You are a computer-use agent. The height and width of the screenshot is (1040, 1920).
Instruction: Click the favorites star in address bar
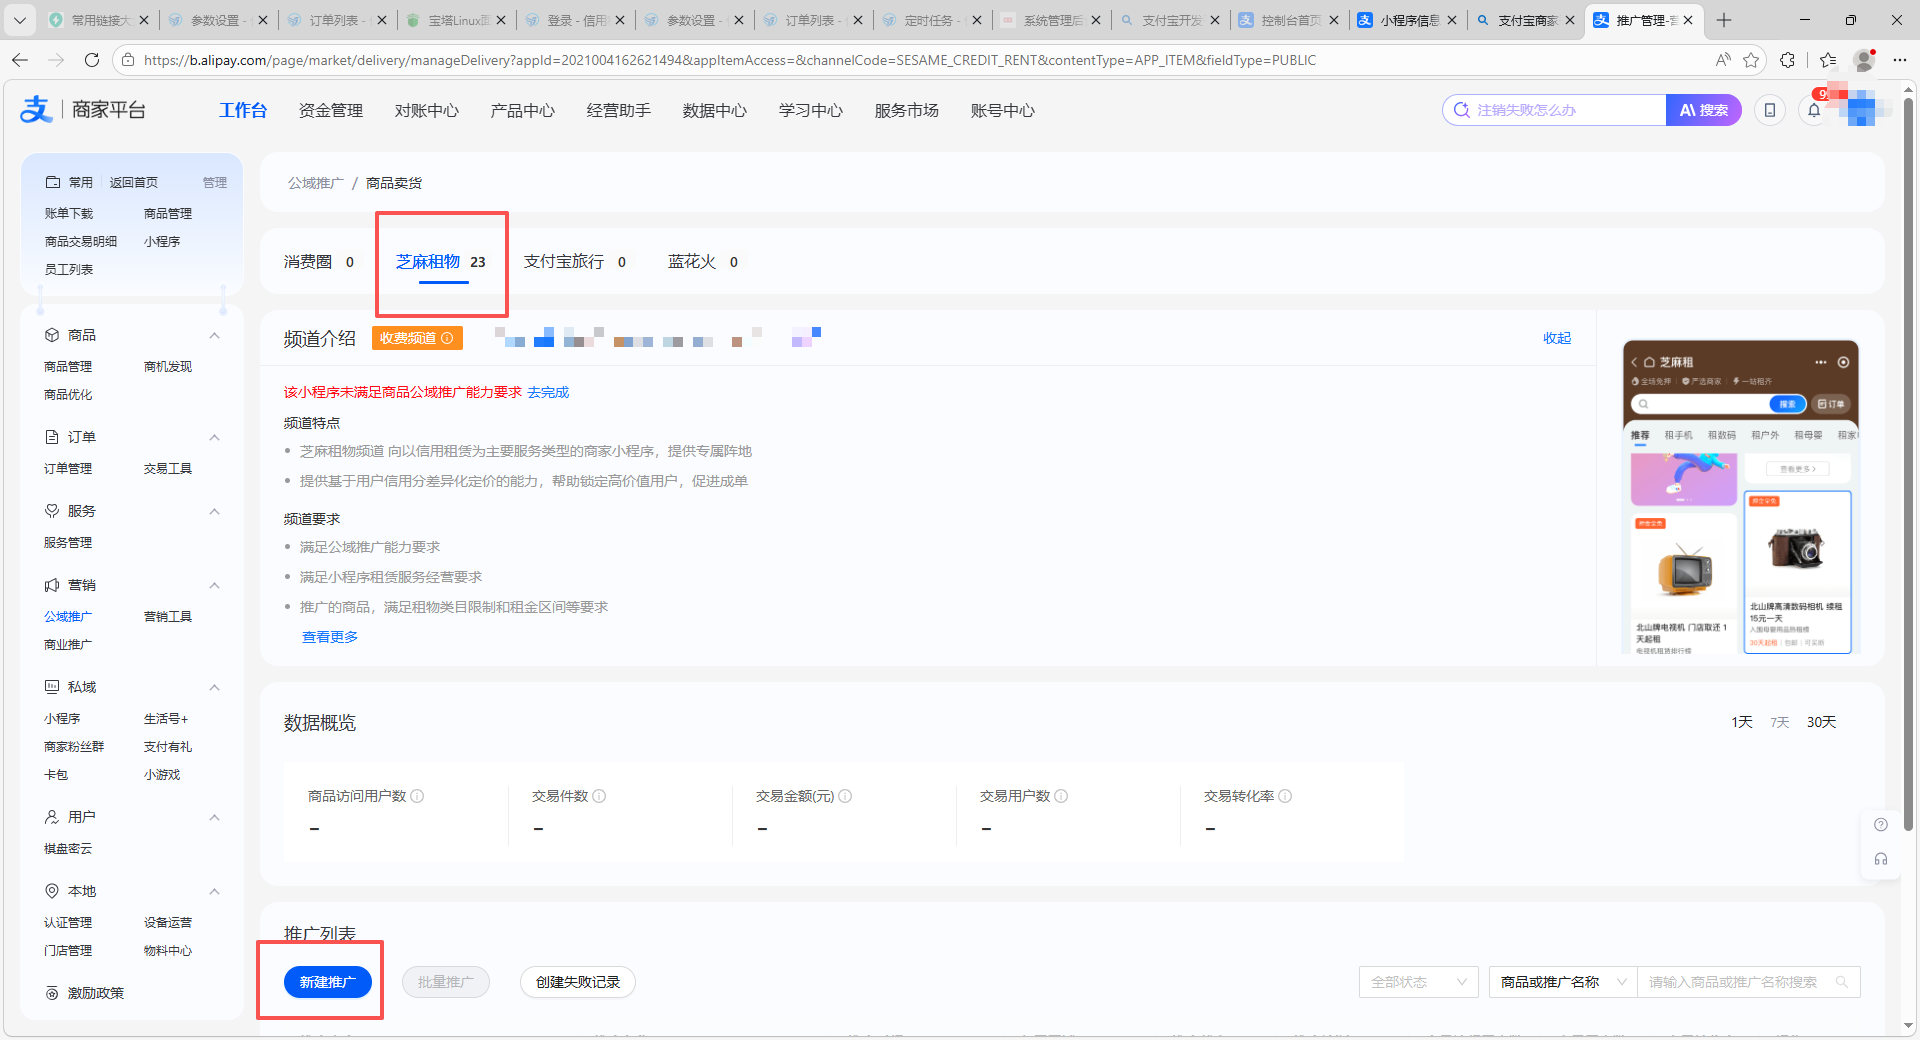click(1751, 60)
